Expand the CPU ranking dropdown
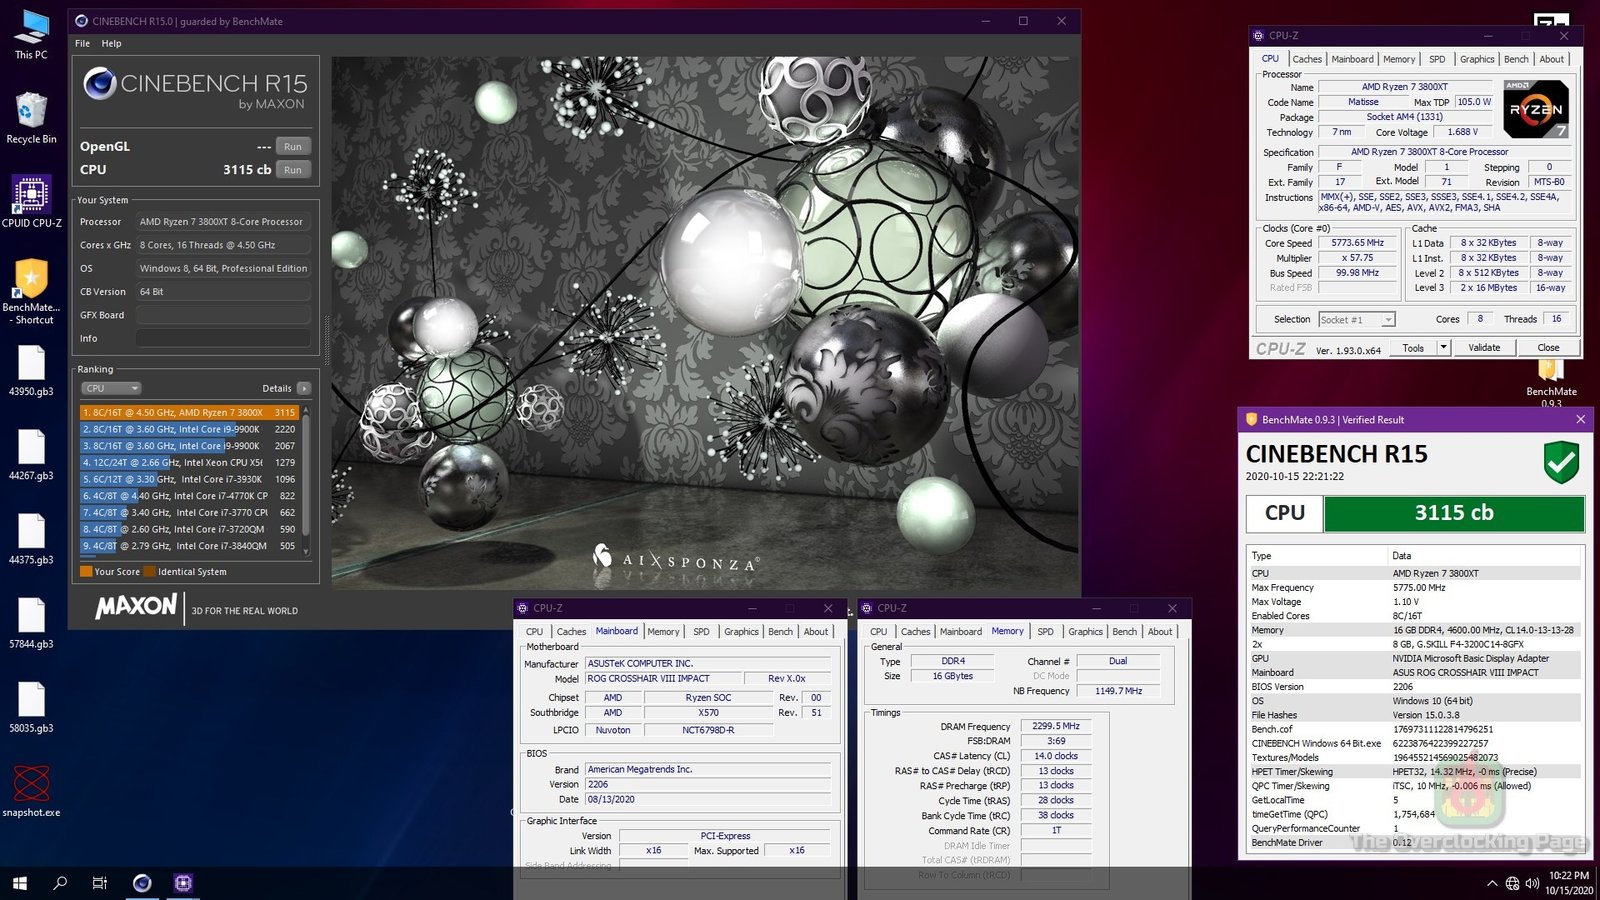The image size is (1600, 900). [111, 388]
